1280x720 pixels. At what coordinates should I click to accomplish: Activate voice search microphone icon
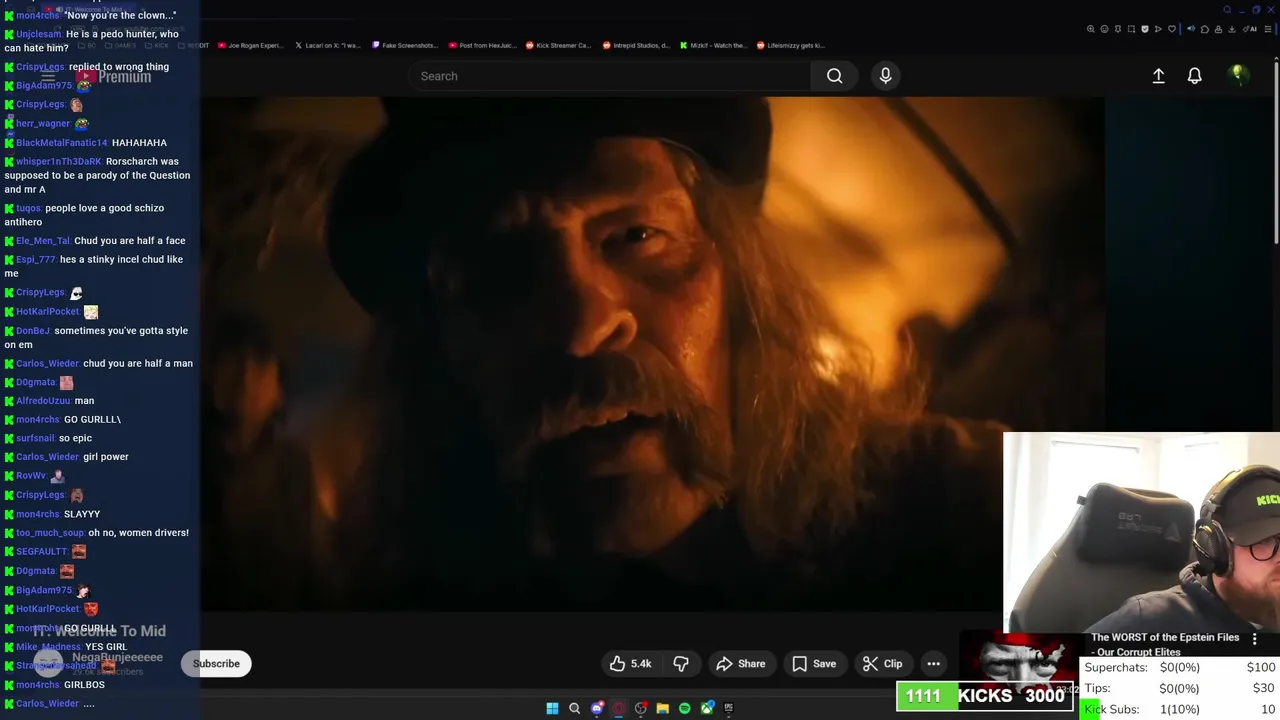885,76
